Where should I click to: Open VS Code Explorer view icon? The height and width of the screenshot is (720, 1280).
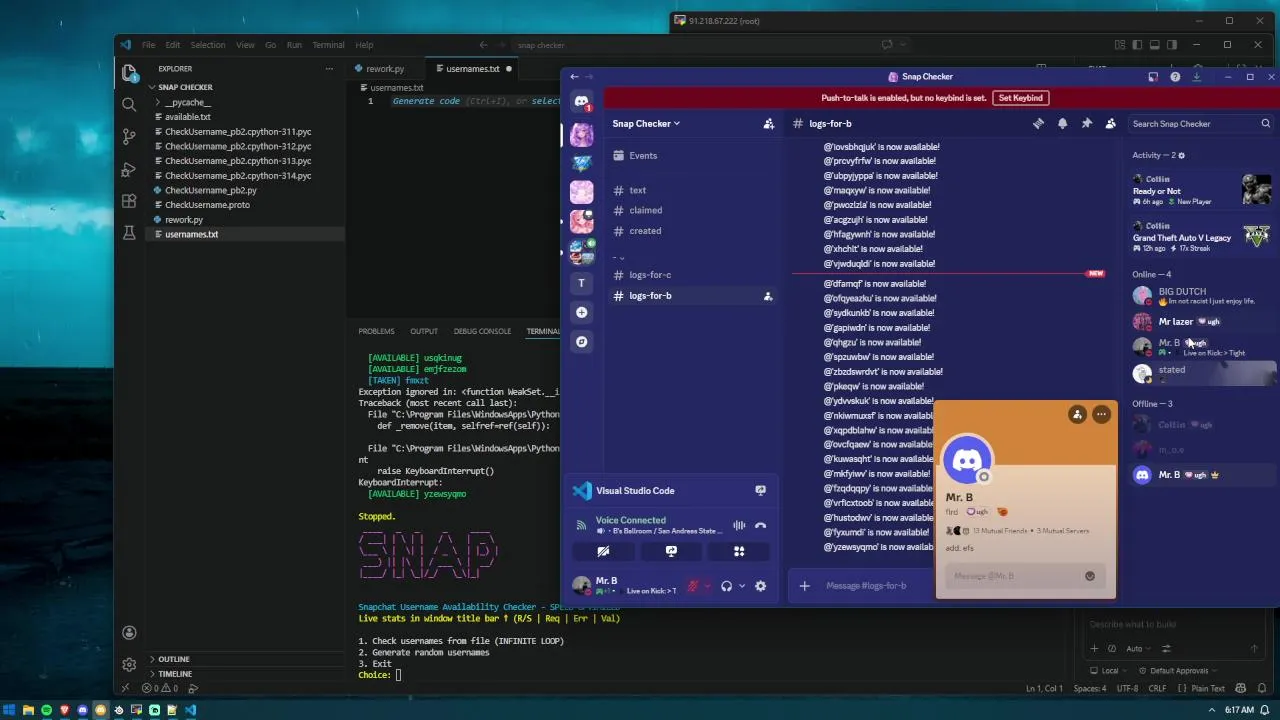[129, 73]
